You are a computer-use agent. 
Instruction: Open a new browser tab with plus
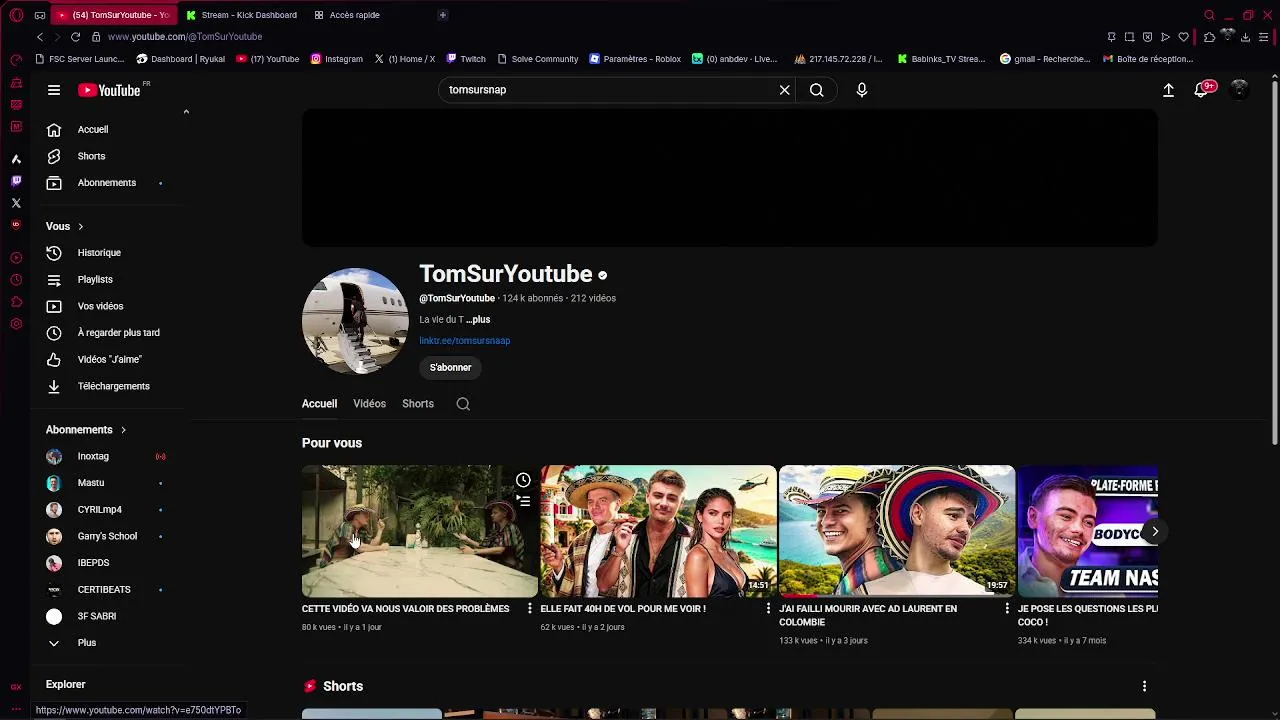click(442, 15)
